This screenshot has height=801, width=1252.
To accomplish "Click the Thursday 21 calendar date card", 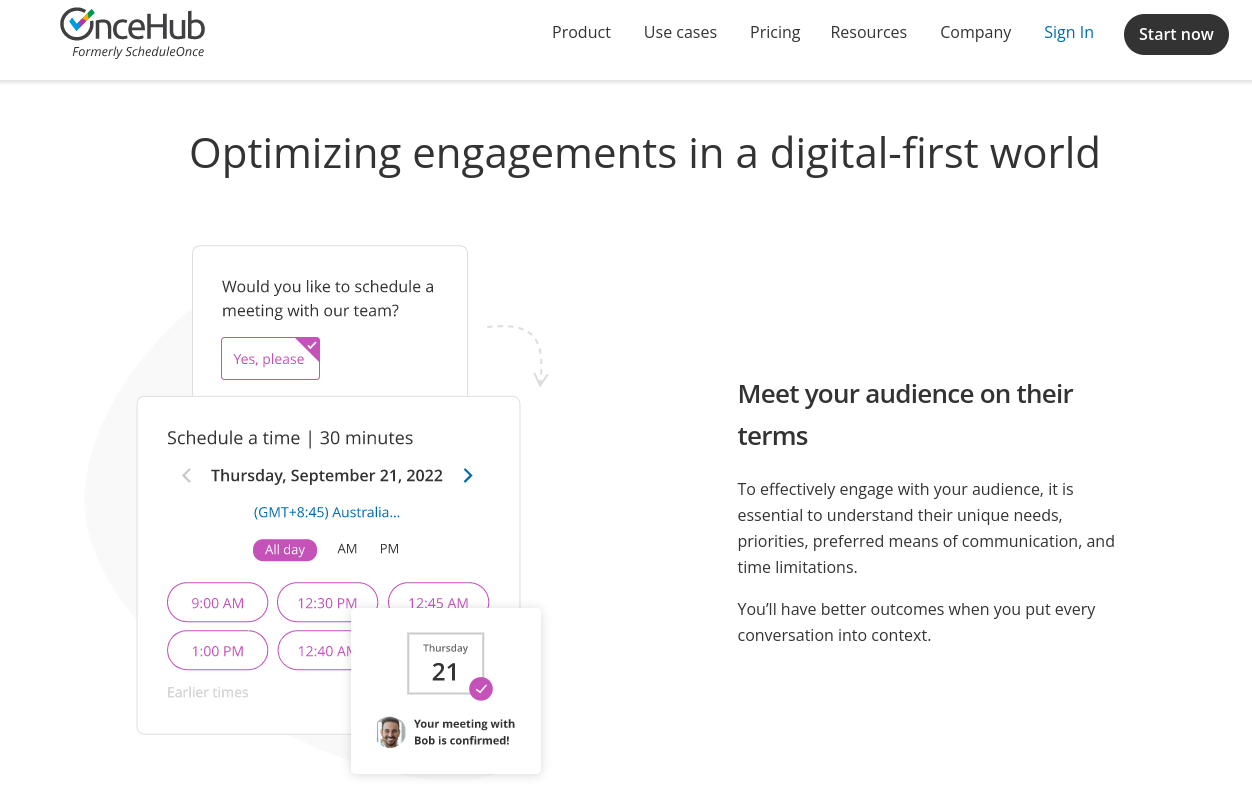I will pos(445,663).
